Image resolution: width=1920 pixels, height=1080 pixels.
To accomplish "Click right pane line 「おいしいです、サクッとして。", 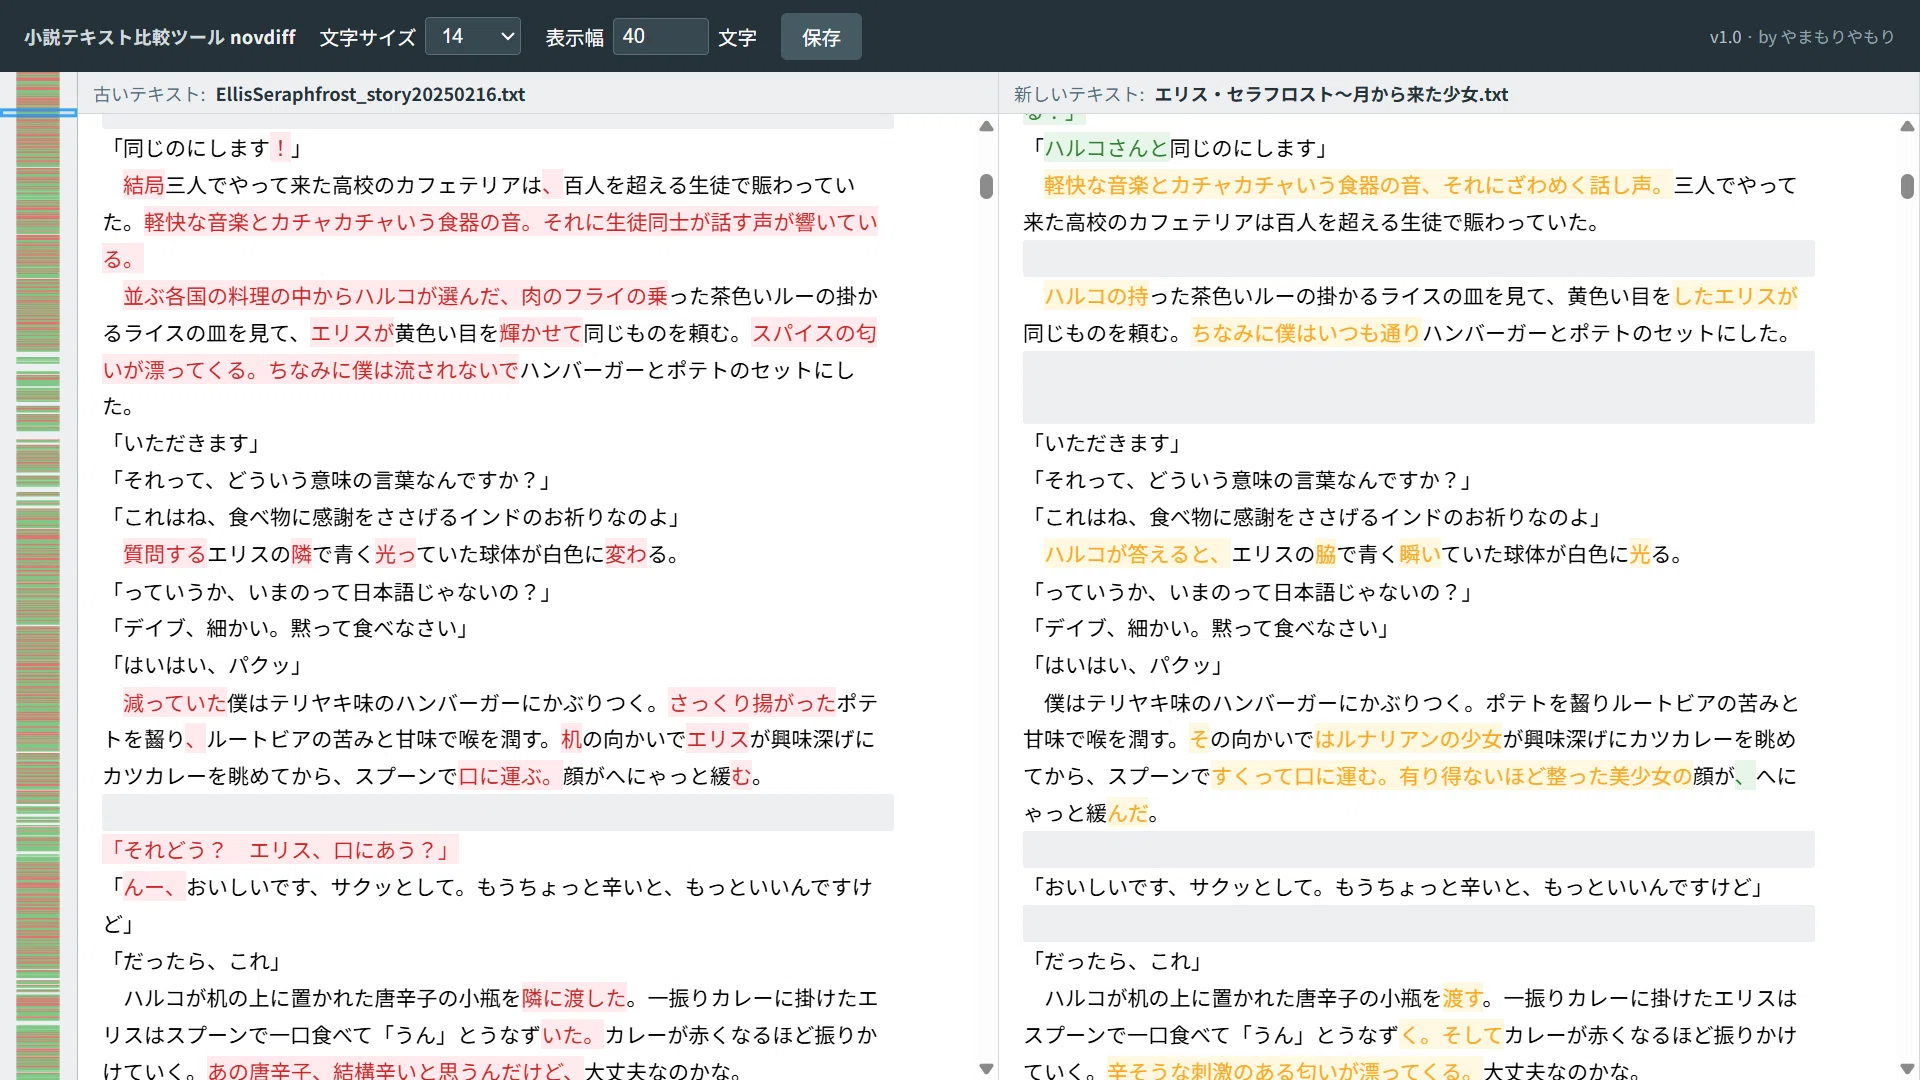I will click(x=1398, y=887).
